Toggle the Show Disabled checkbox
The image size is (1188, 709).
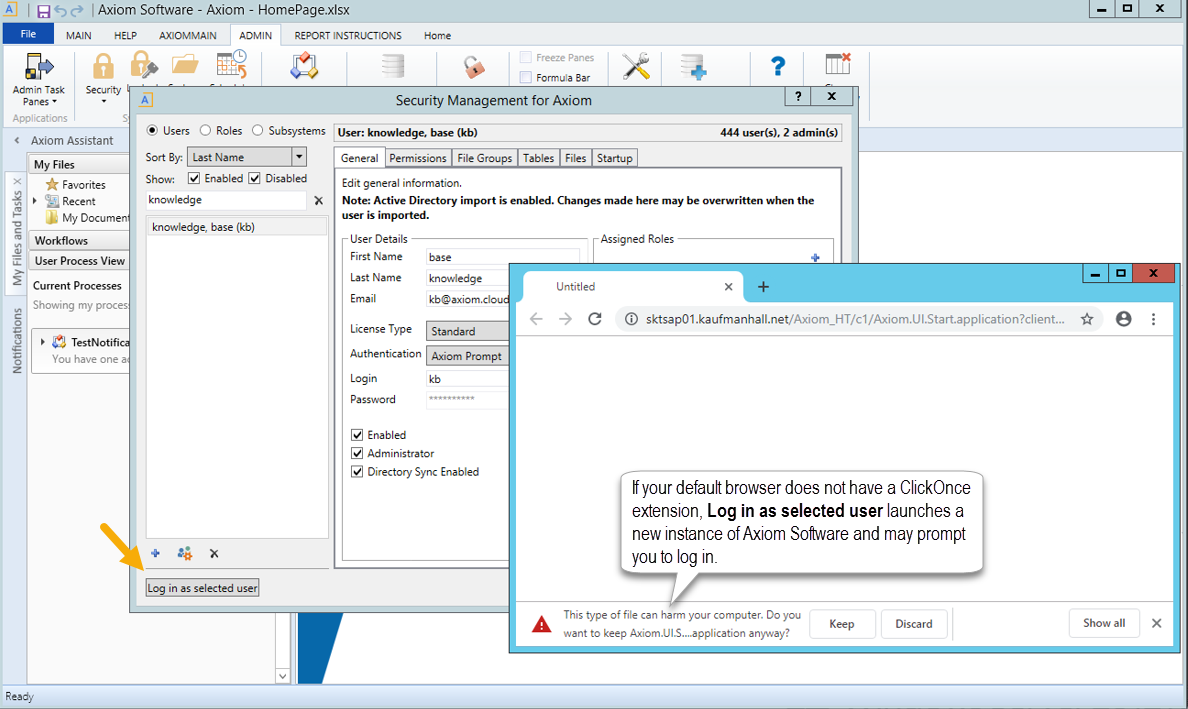pos(255,178)
